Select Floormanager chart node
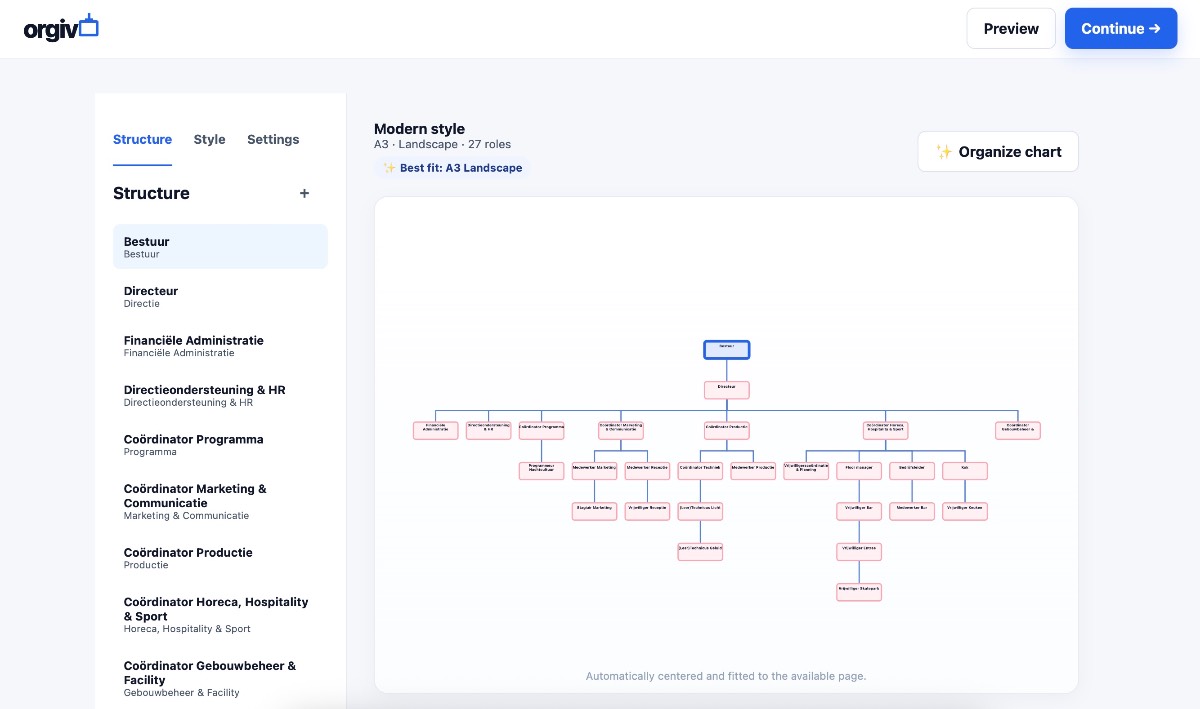The height and width of the screenshot is (709, 1200). (859, 470)
